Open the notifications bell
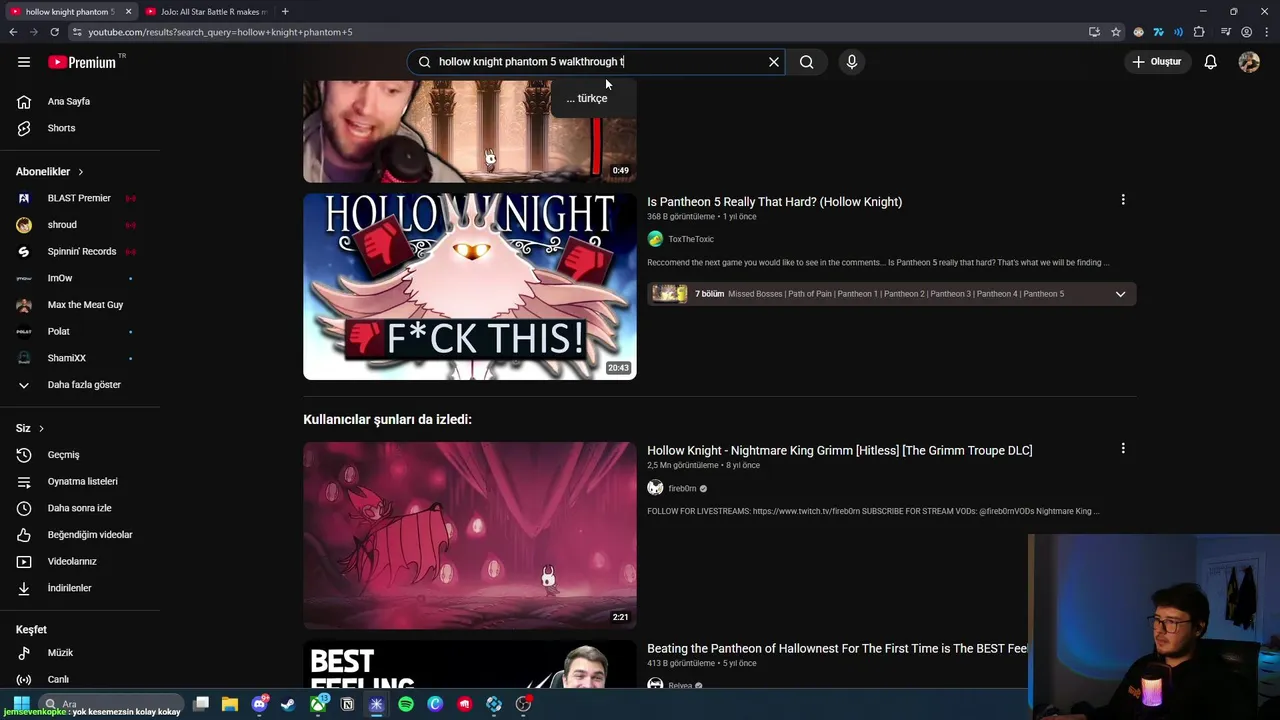This screenshot has width=1280, height=720. (x=1210, y=62)
